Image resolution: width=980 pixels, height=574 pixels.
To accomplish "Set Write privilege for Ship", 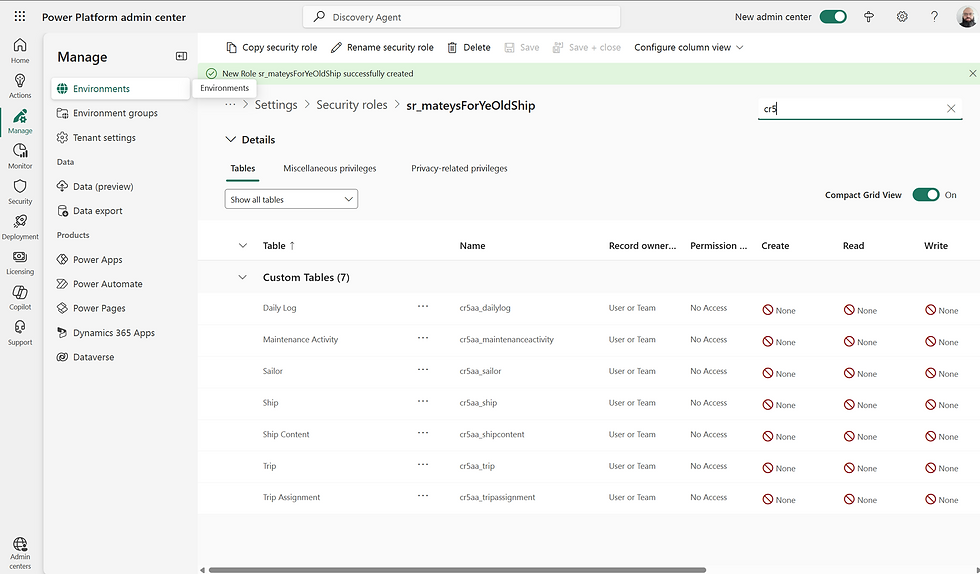I will [941, 405].
